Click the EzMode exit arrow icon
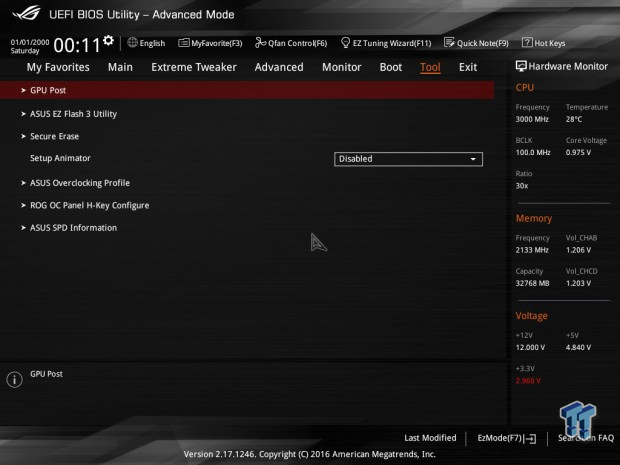 click(530, 438)
